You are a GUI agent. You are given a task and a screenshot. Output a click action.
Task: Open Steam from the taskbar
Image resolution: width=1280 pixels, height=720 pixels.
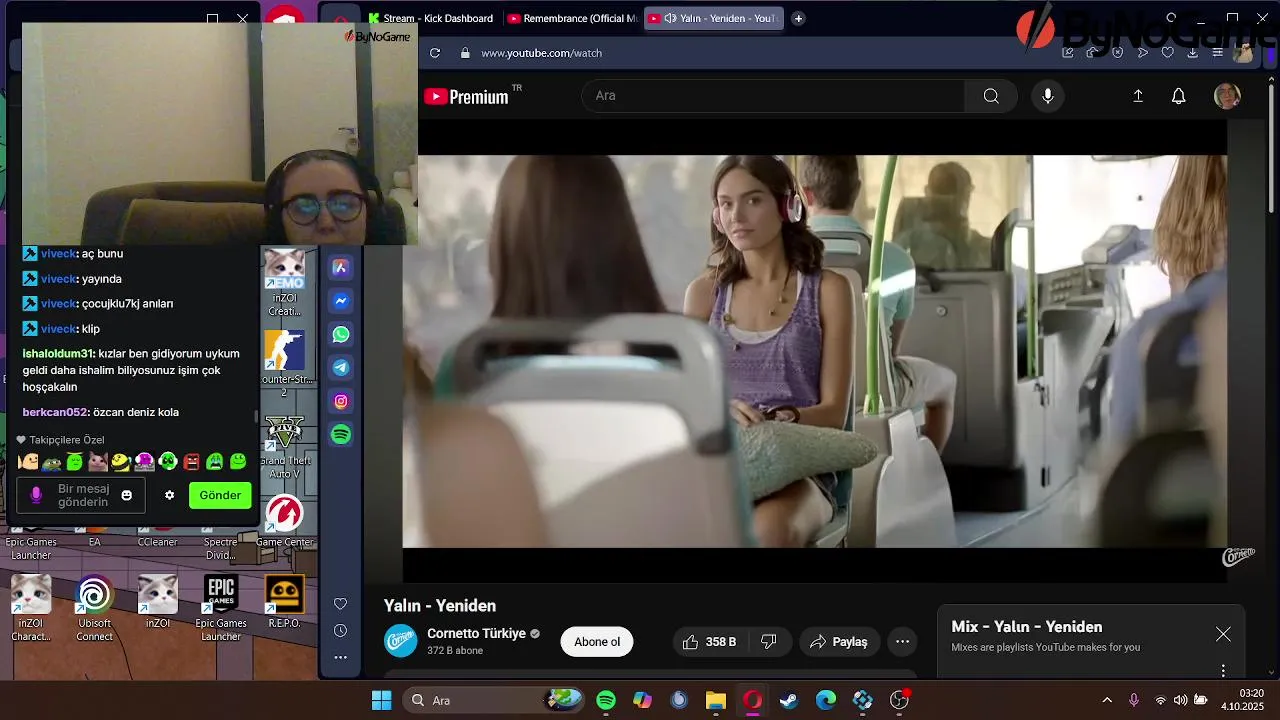[789, 700]
